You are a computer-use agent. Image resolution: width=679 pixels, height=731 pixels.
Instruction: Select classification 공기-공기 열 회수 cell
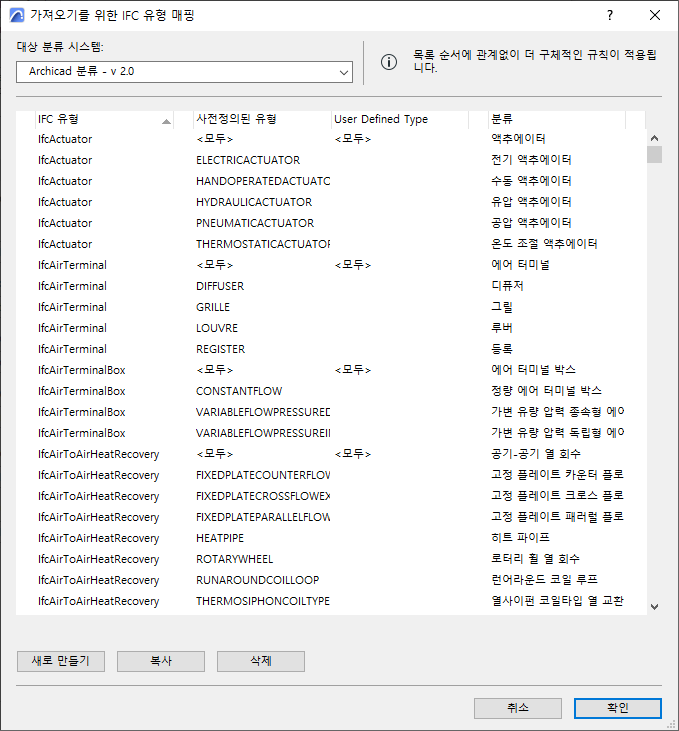point(535,454)
